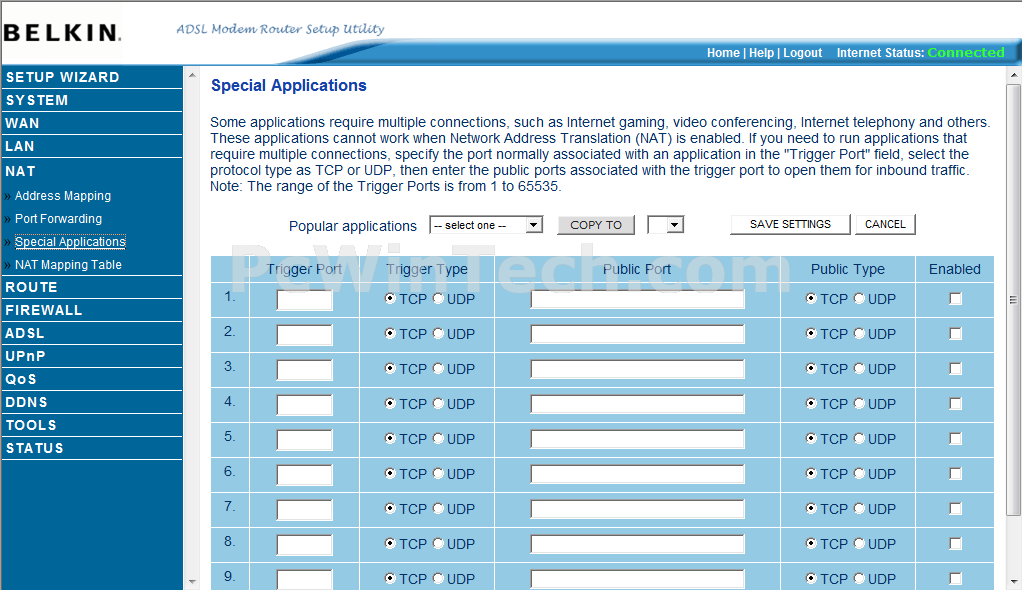The width and height of the screenshot is (1022, 590).
Task: Open the Special Applications link
Action: coord(70,242)
